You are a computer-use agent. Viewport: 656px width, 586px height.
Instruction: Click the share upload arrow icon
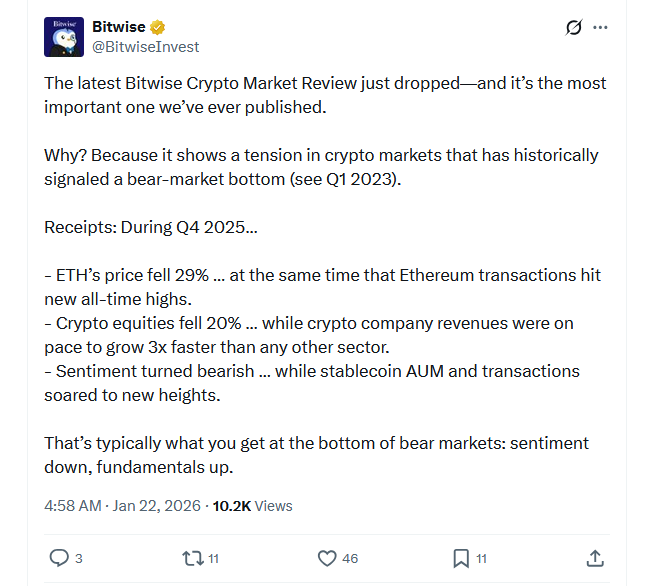coord(594,557)
